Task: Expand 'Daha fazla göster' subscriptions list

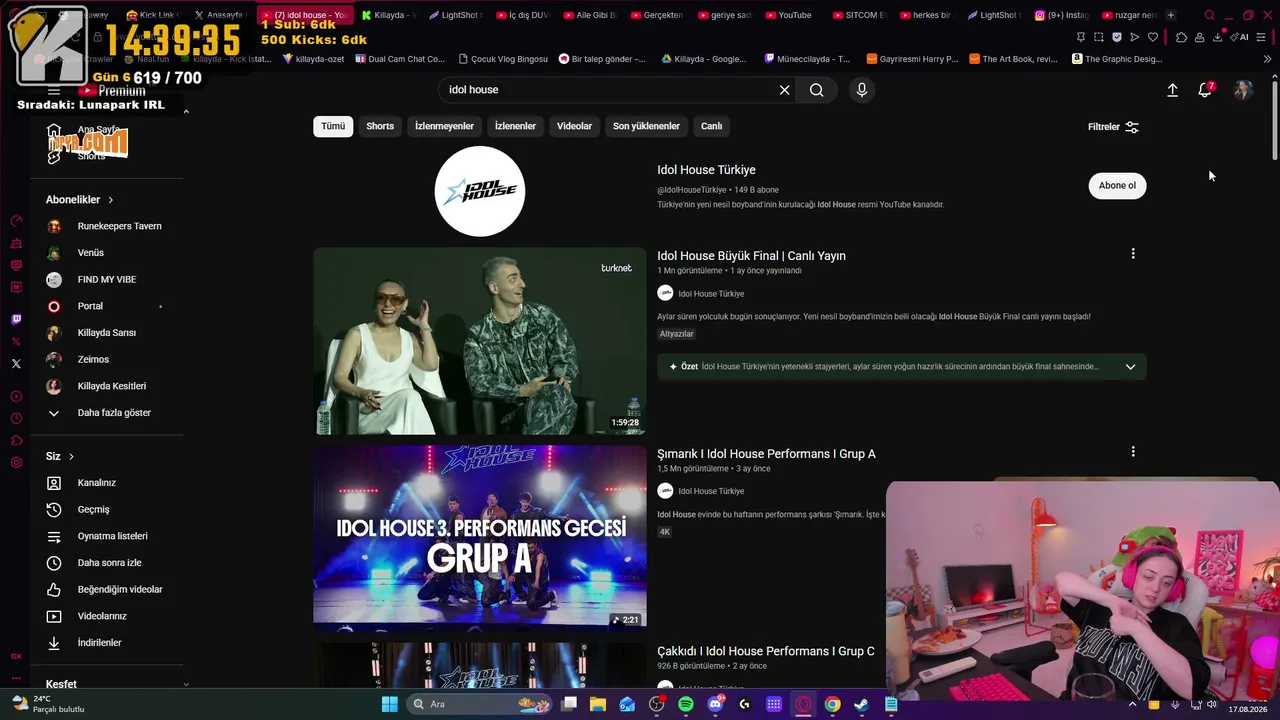Action: 105,413
